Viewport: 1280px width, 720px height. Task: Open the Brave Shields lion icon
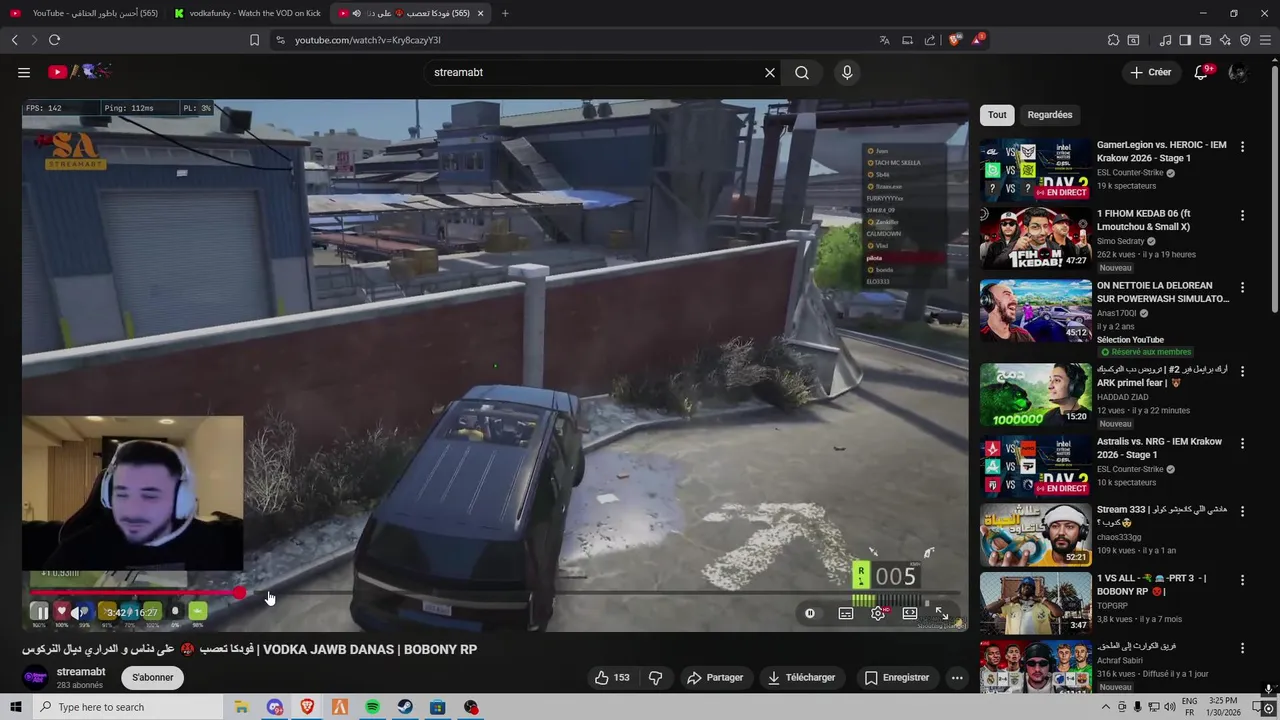pyautogui.click(x=955, y=40)
